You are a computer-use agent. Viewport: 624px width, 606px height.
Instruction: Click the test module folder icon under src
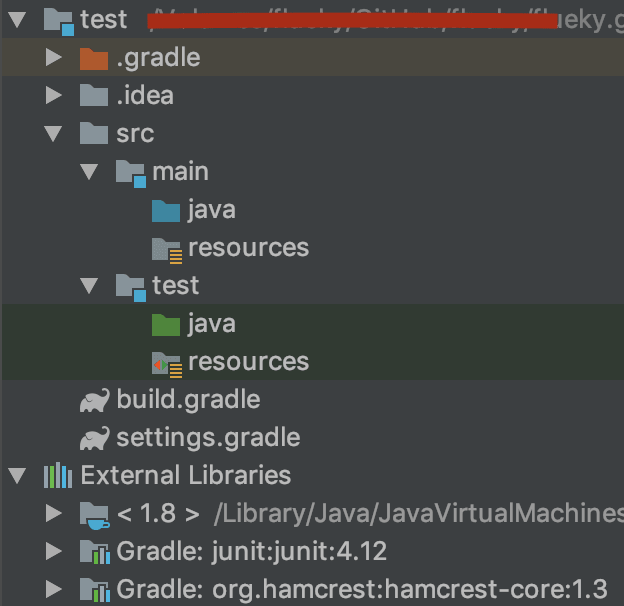coord(131,287)
